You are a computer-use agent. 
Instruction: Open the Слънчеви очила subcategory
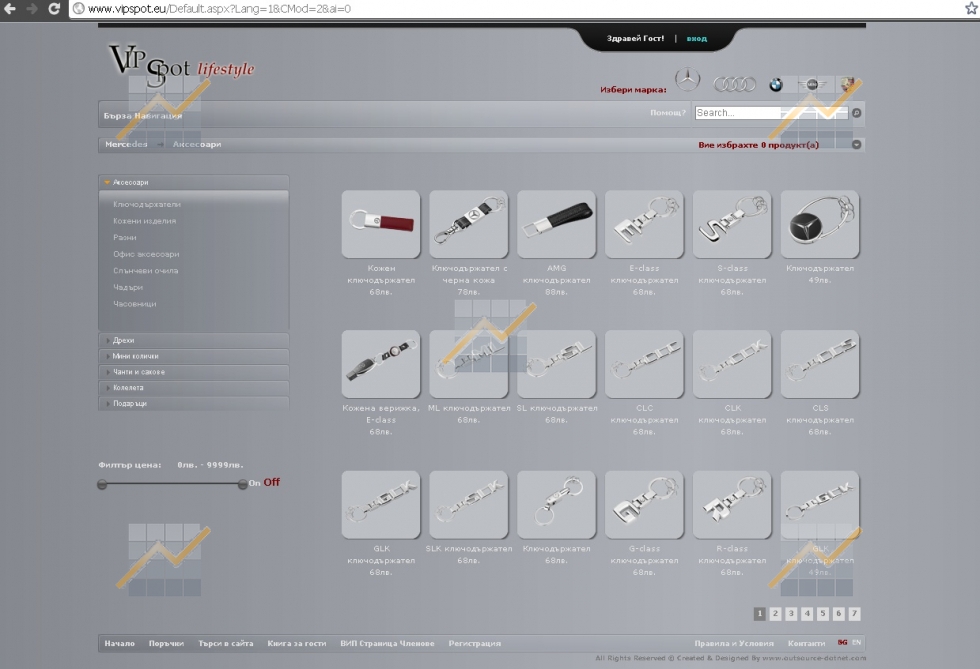[x=146, y=271]
